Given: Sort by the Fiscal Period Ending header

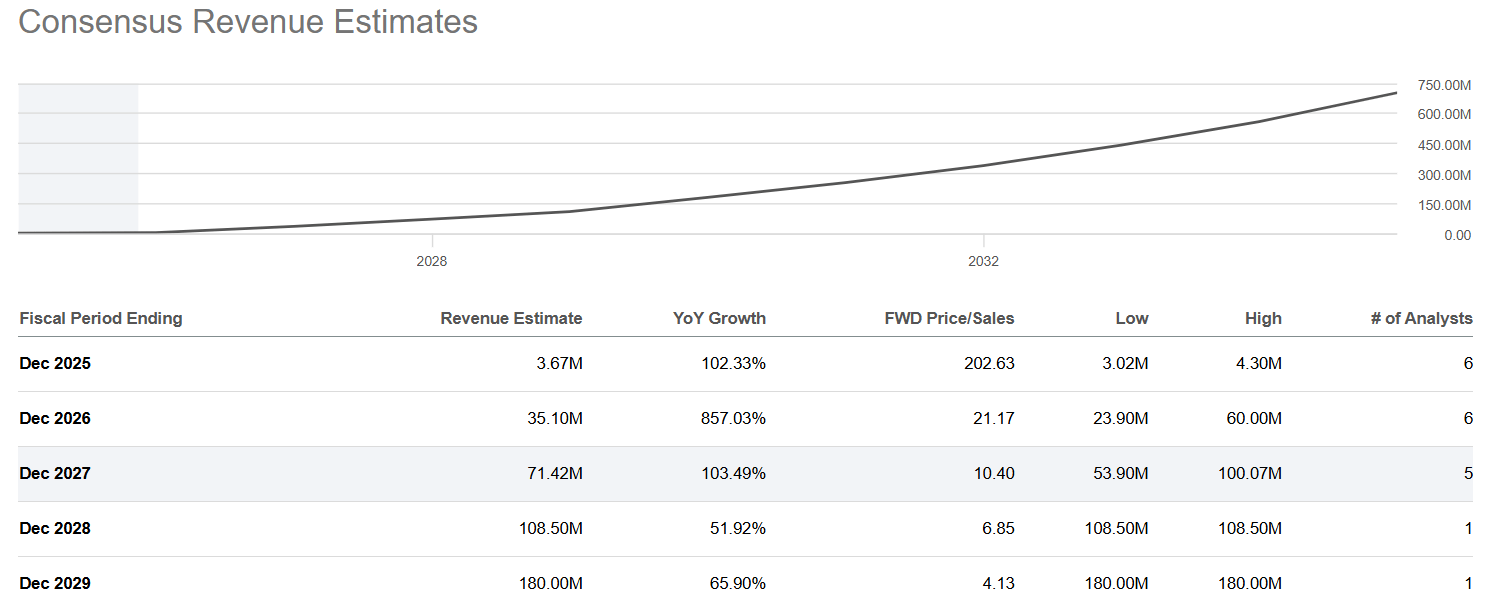Looking at the screenshot, I should [100, 318].
